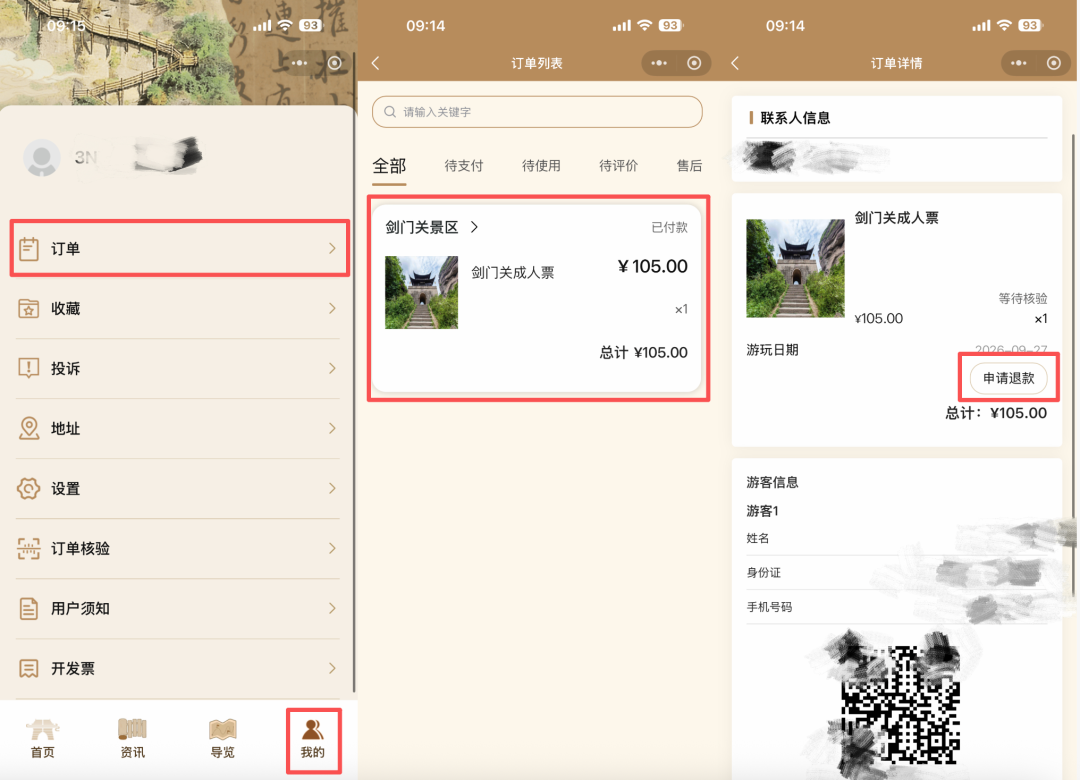Switch to the 待评价 tab
The image size is (1080, 780).
point(619,166)
